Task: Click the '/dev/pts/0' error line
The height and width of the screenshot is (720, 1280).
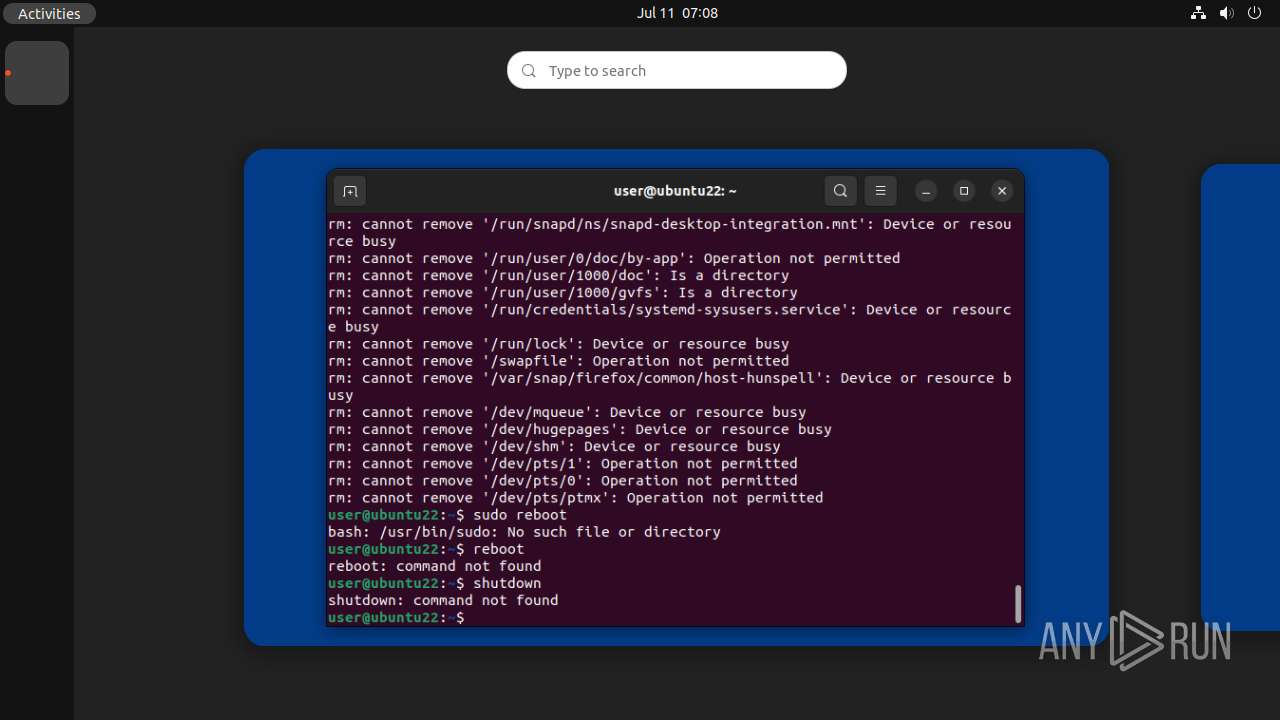Action: 562,481
